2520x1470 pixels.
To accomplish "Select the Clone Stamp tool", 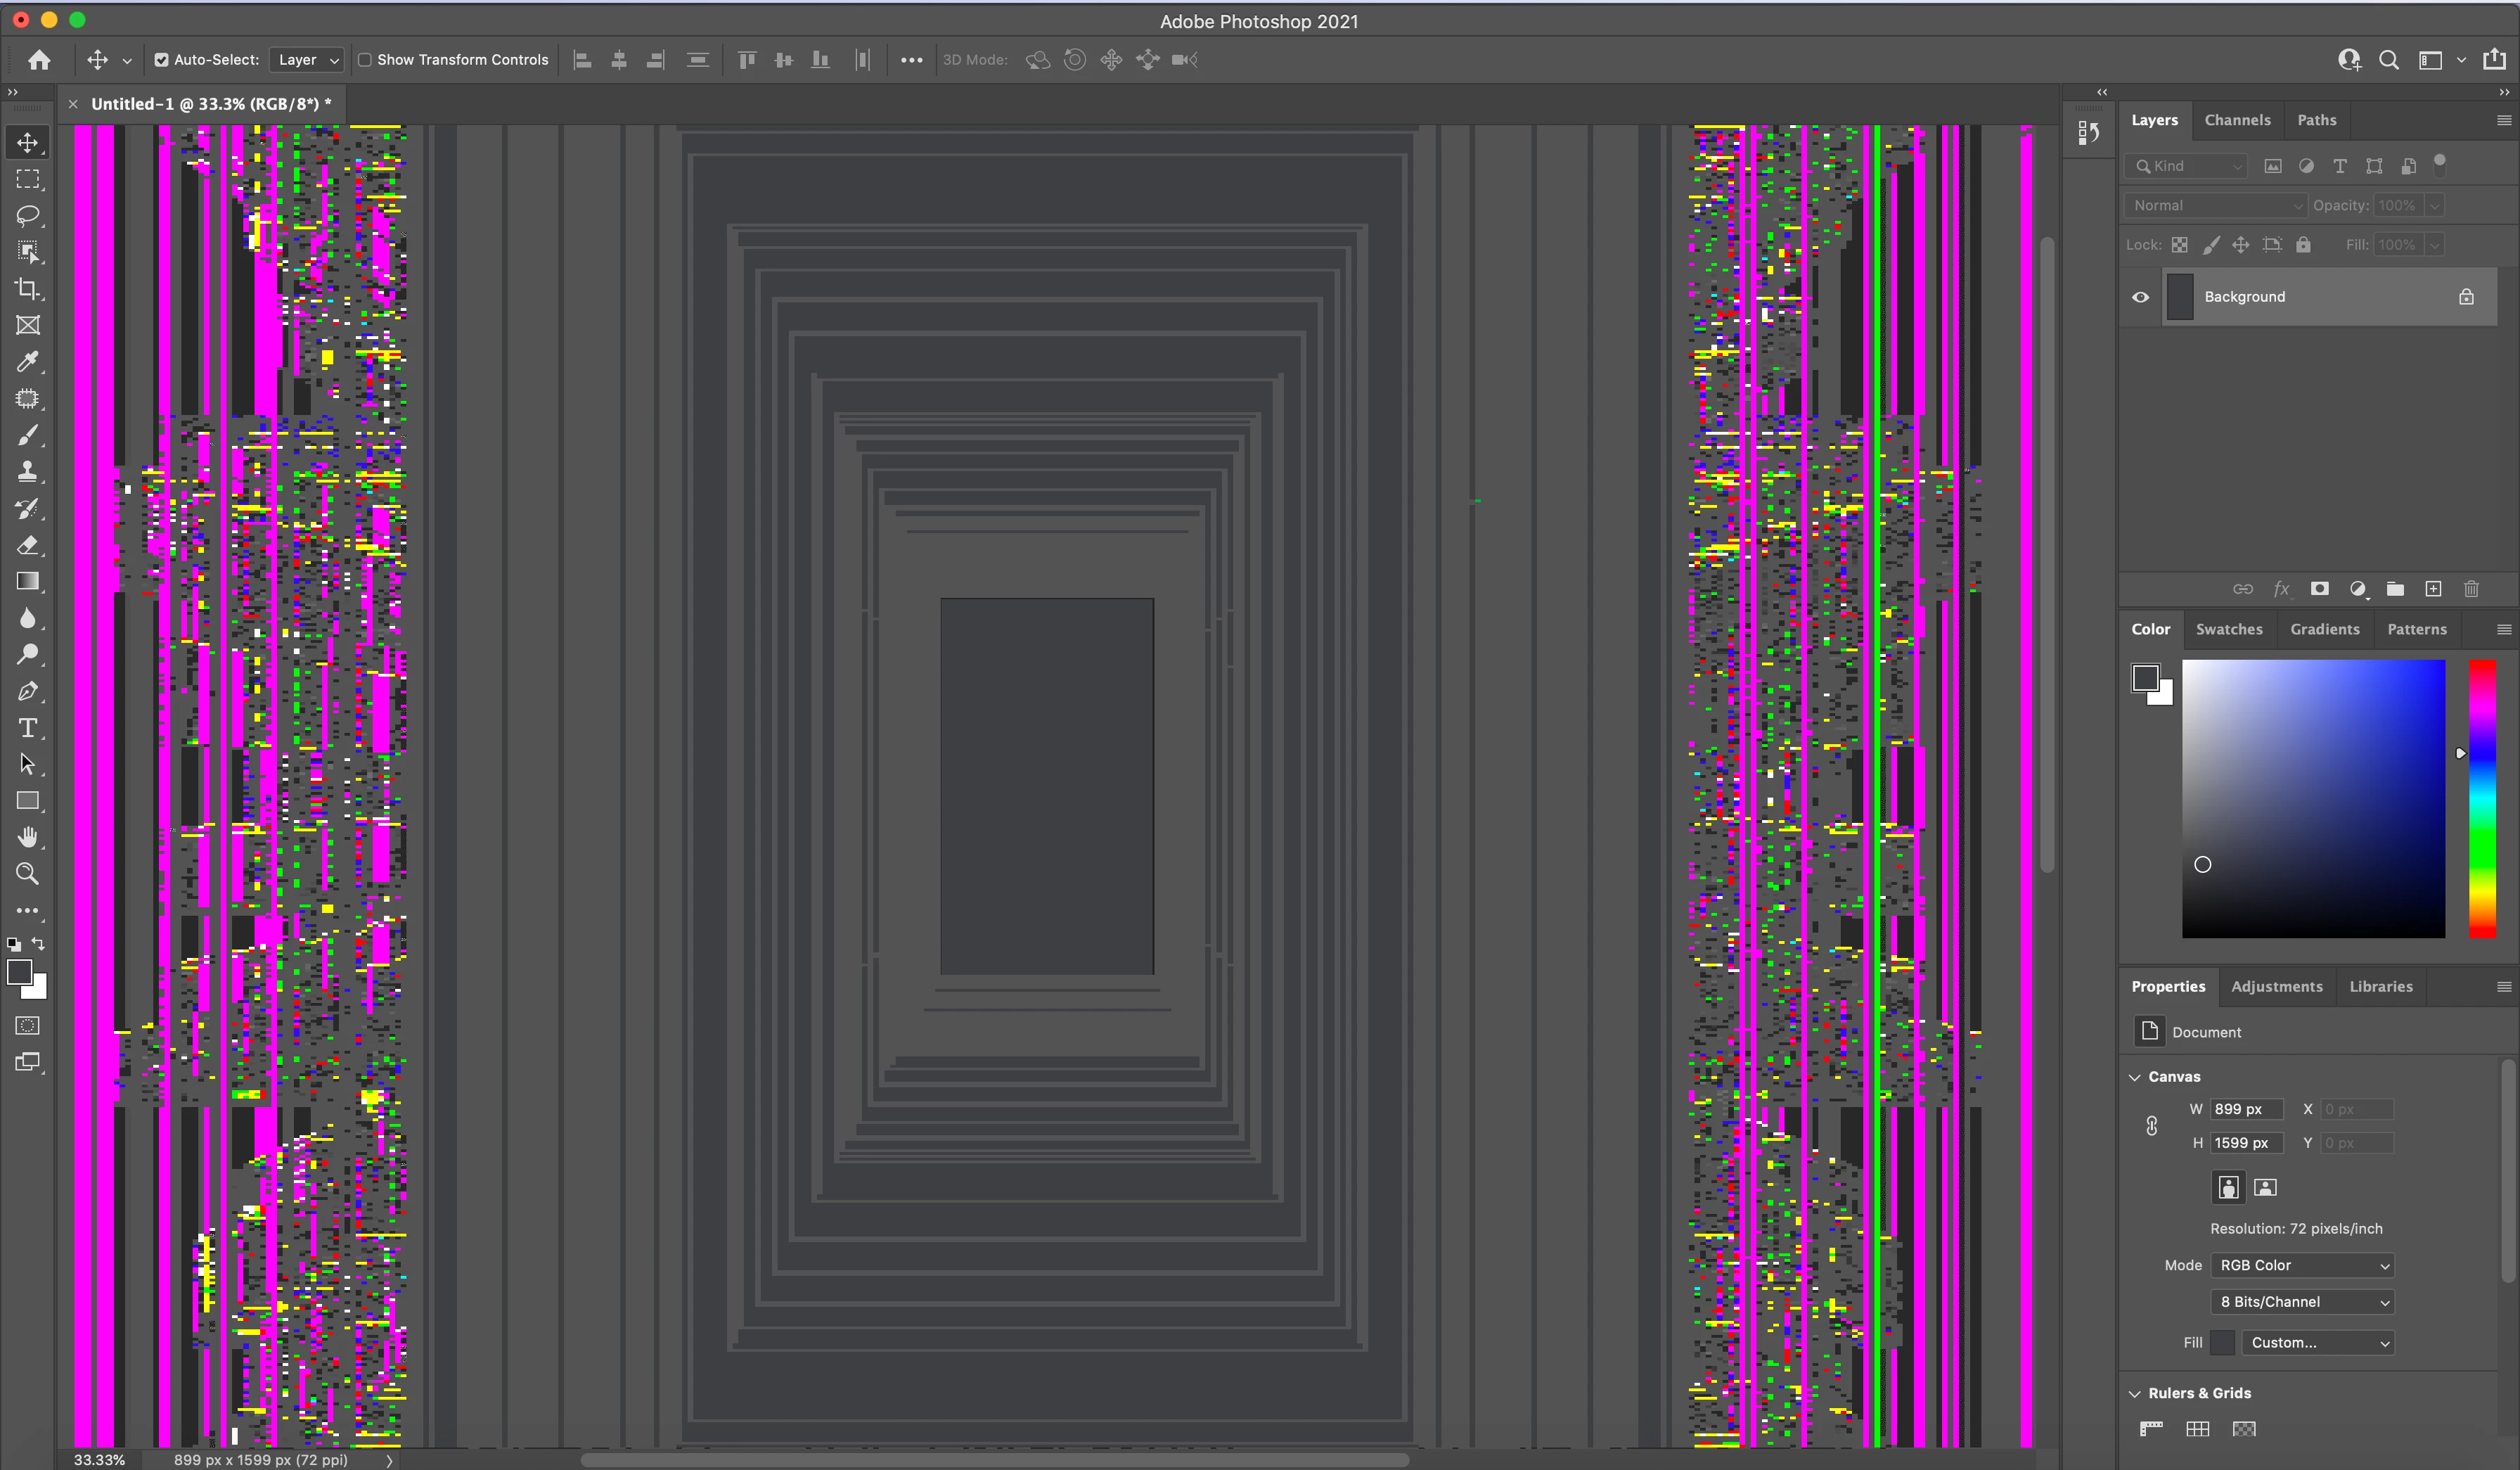I will (27, 472).
